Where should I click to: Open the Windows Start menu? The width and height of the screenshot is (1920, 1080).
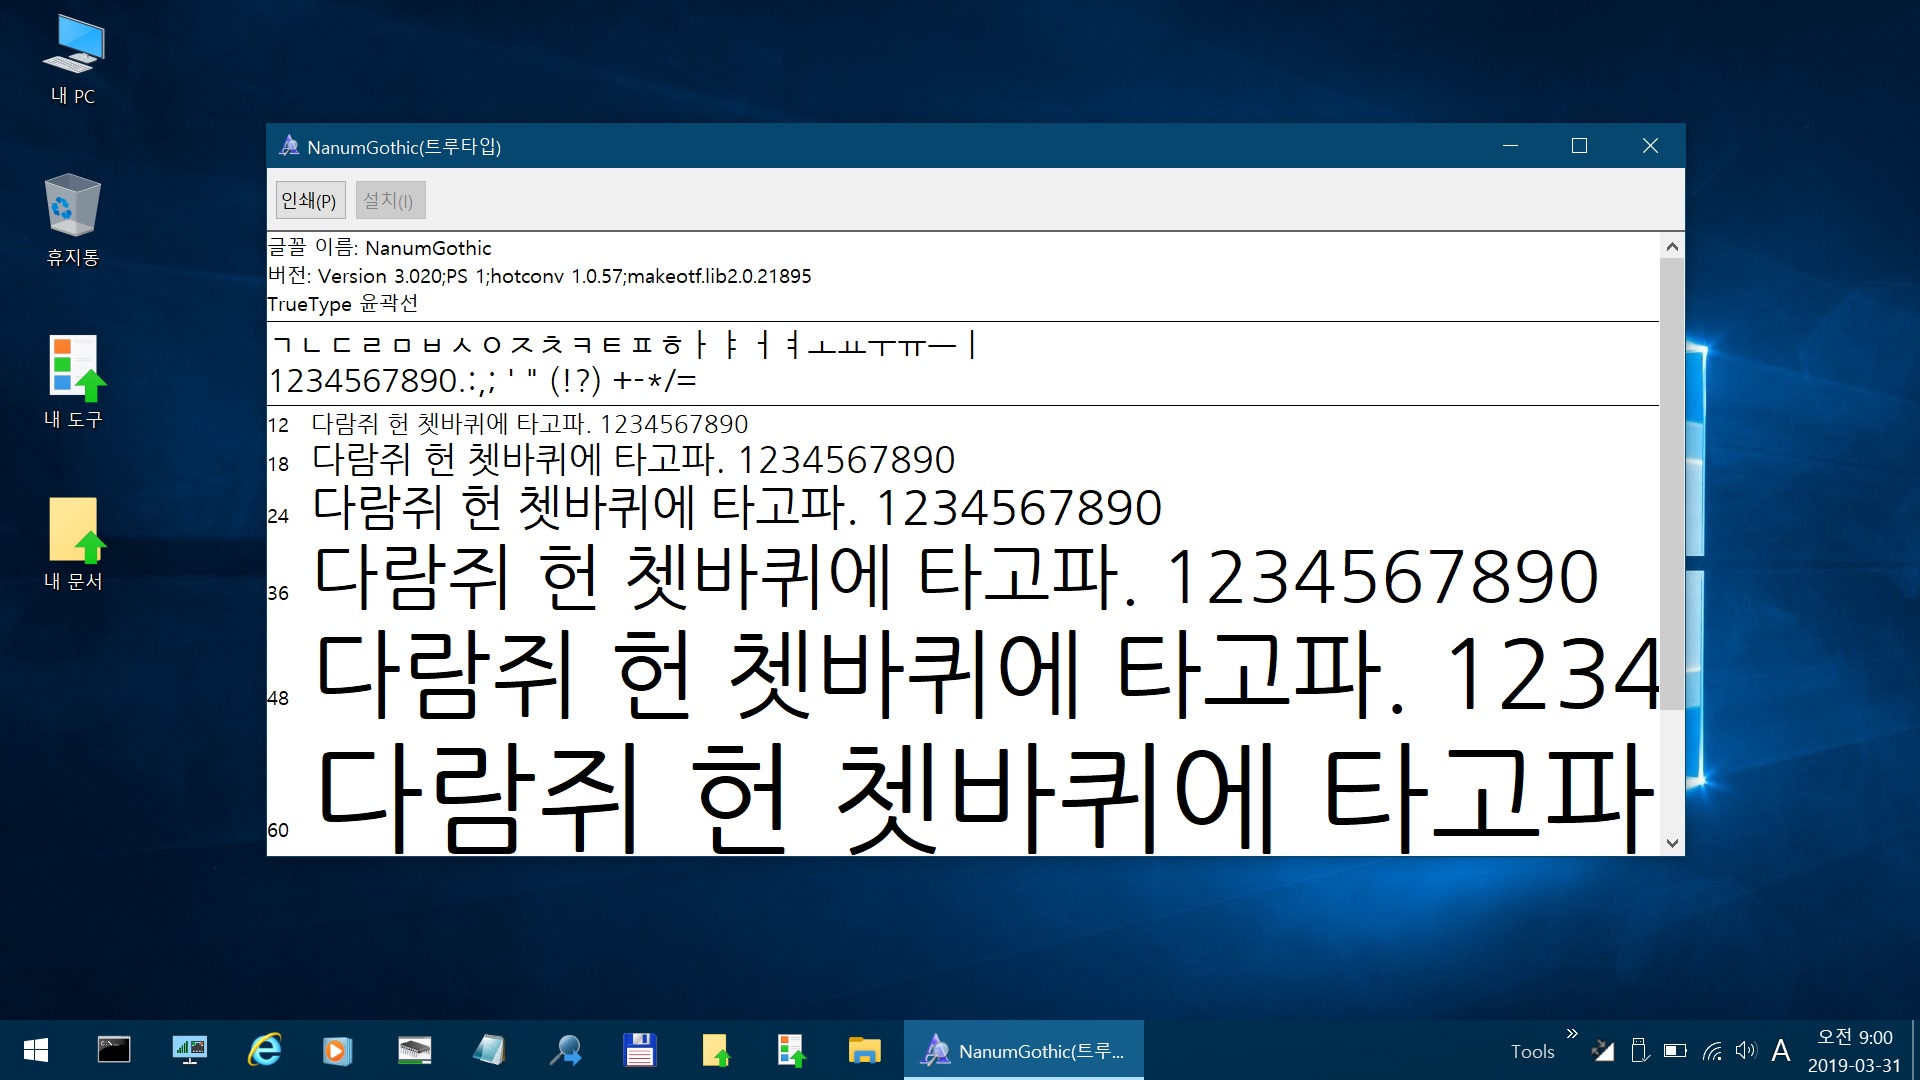[x=36, y=1050]
